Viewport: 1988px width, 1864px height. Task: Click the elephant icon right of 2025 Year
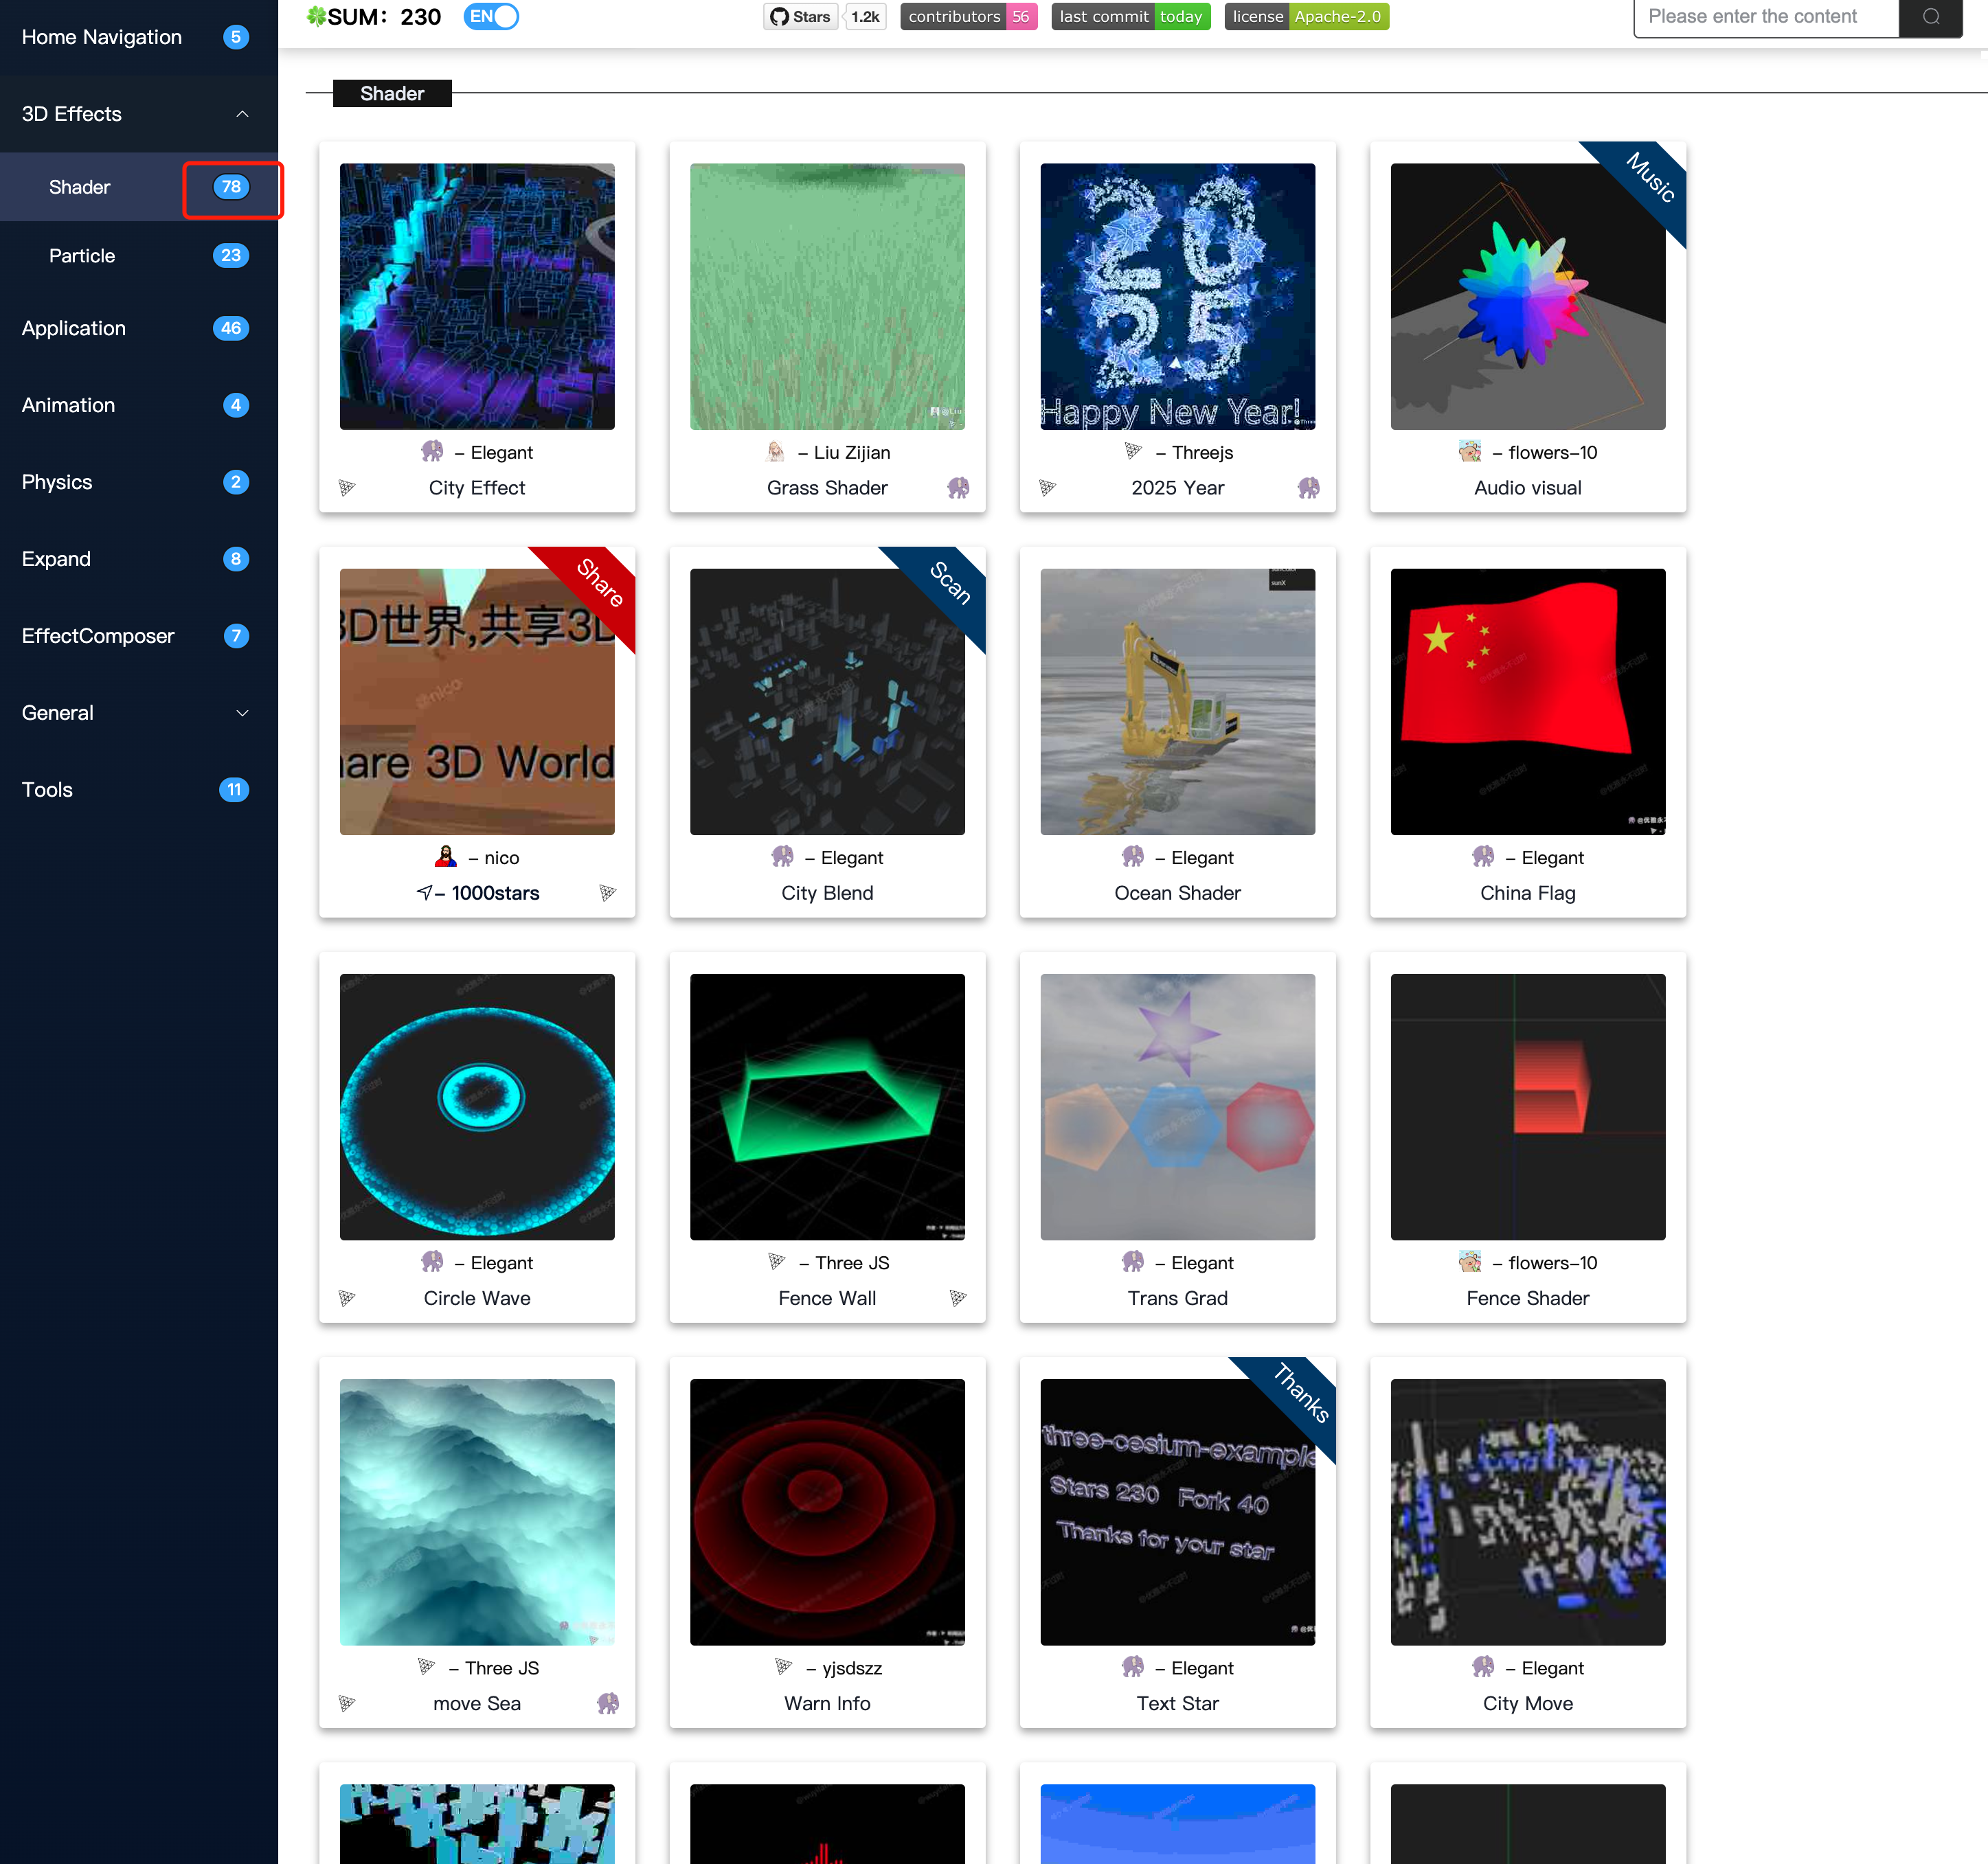coord(1309,488)
